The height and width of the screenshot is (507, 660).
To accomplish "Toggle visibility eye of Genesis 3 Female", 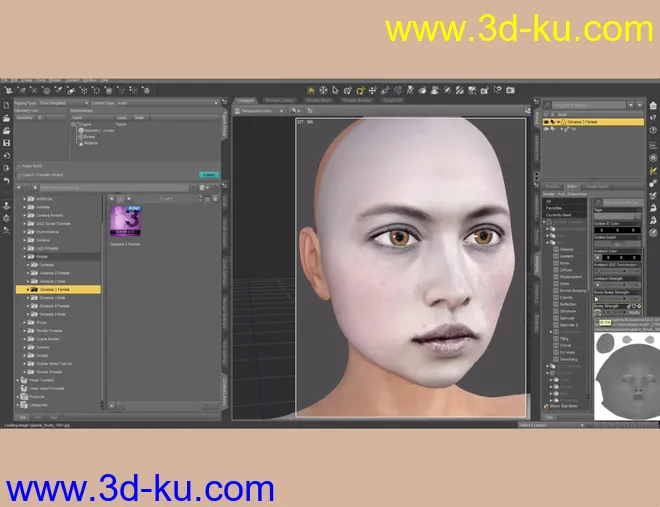I will pos(546,122).
